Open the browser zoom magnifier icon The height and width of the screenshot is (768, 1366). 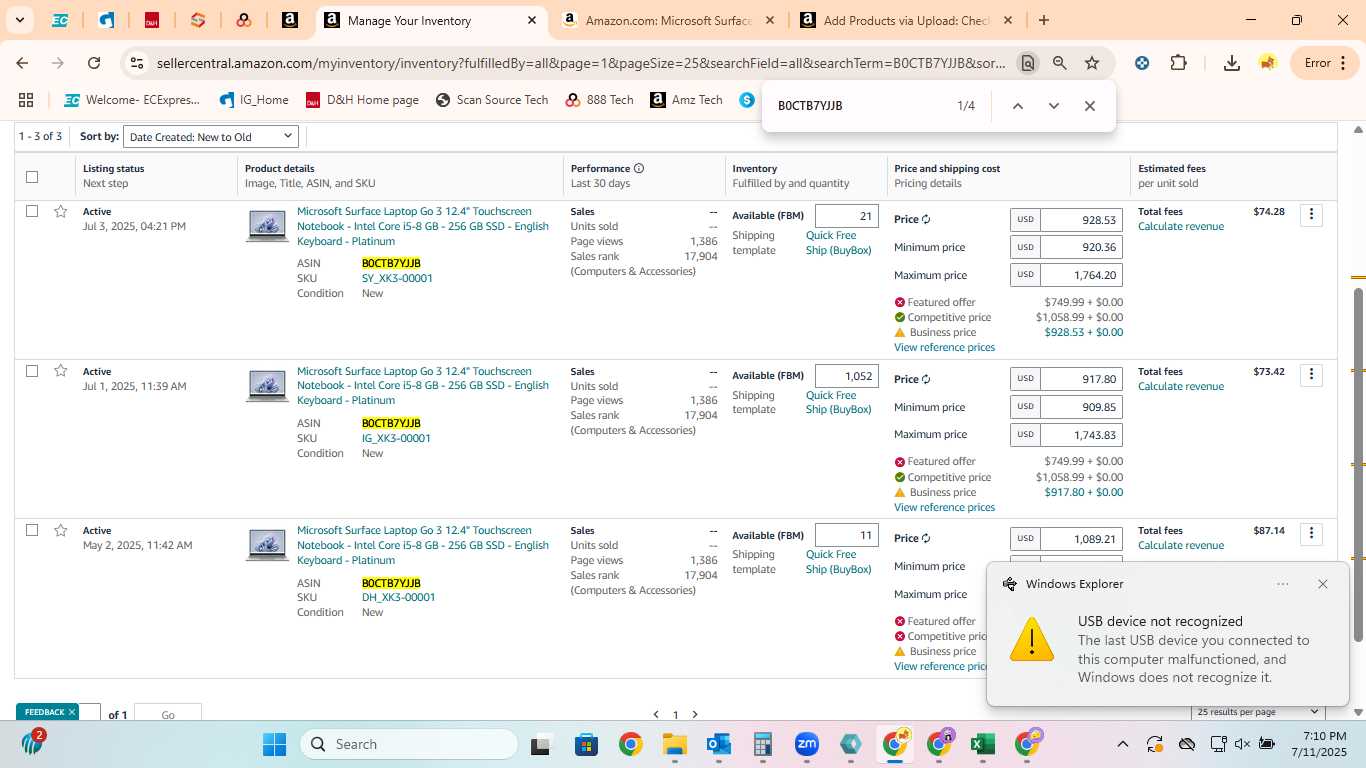click(x=1060, y=63)
